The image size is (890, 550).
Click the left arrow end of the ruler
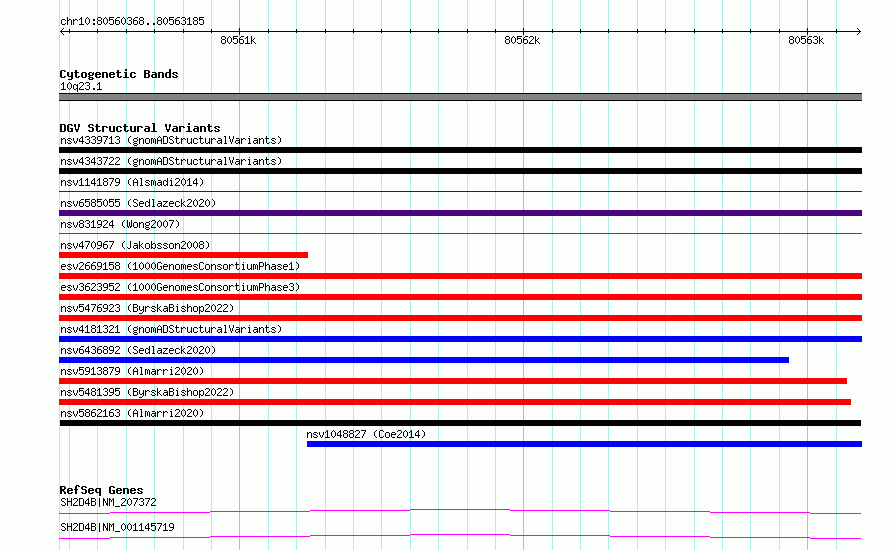(62, 31)
